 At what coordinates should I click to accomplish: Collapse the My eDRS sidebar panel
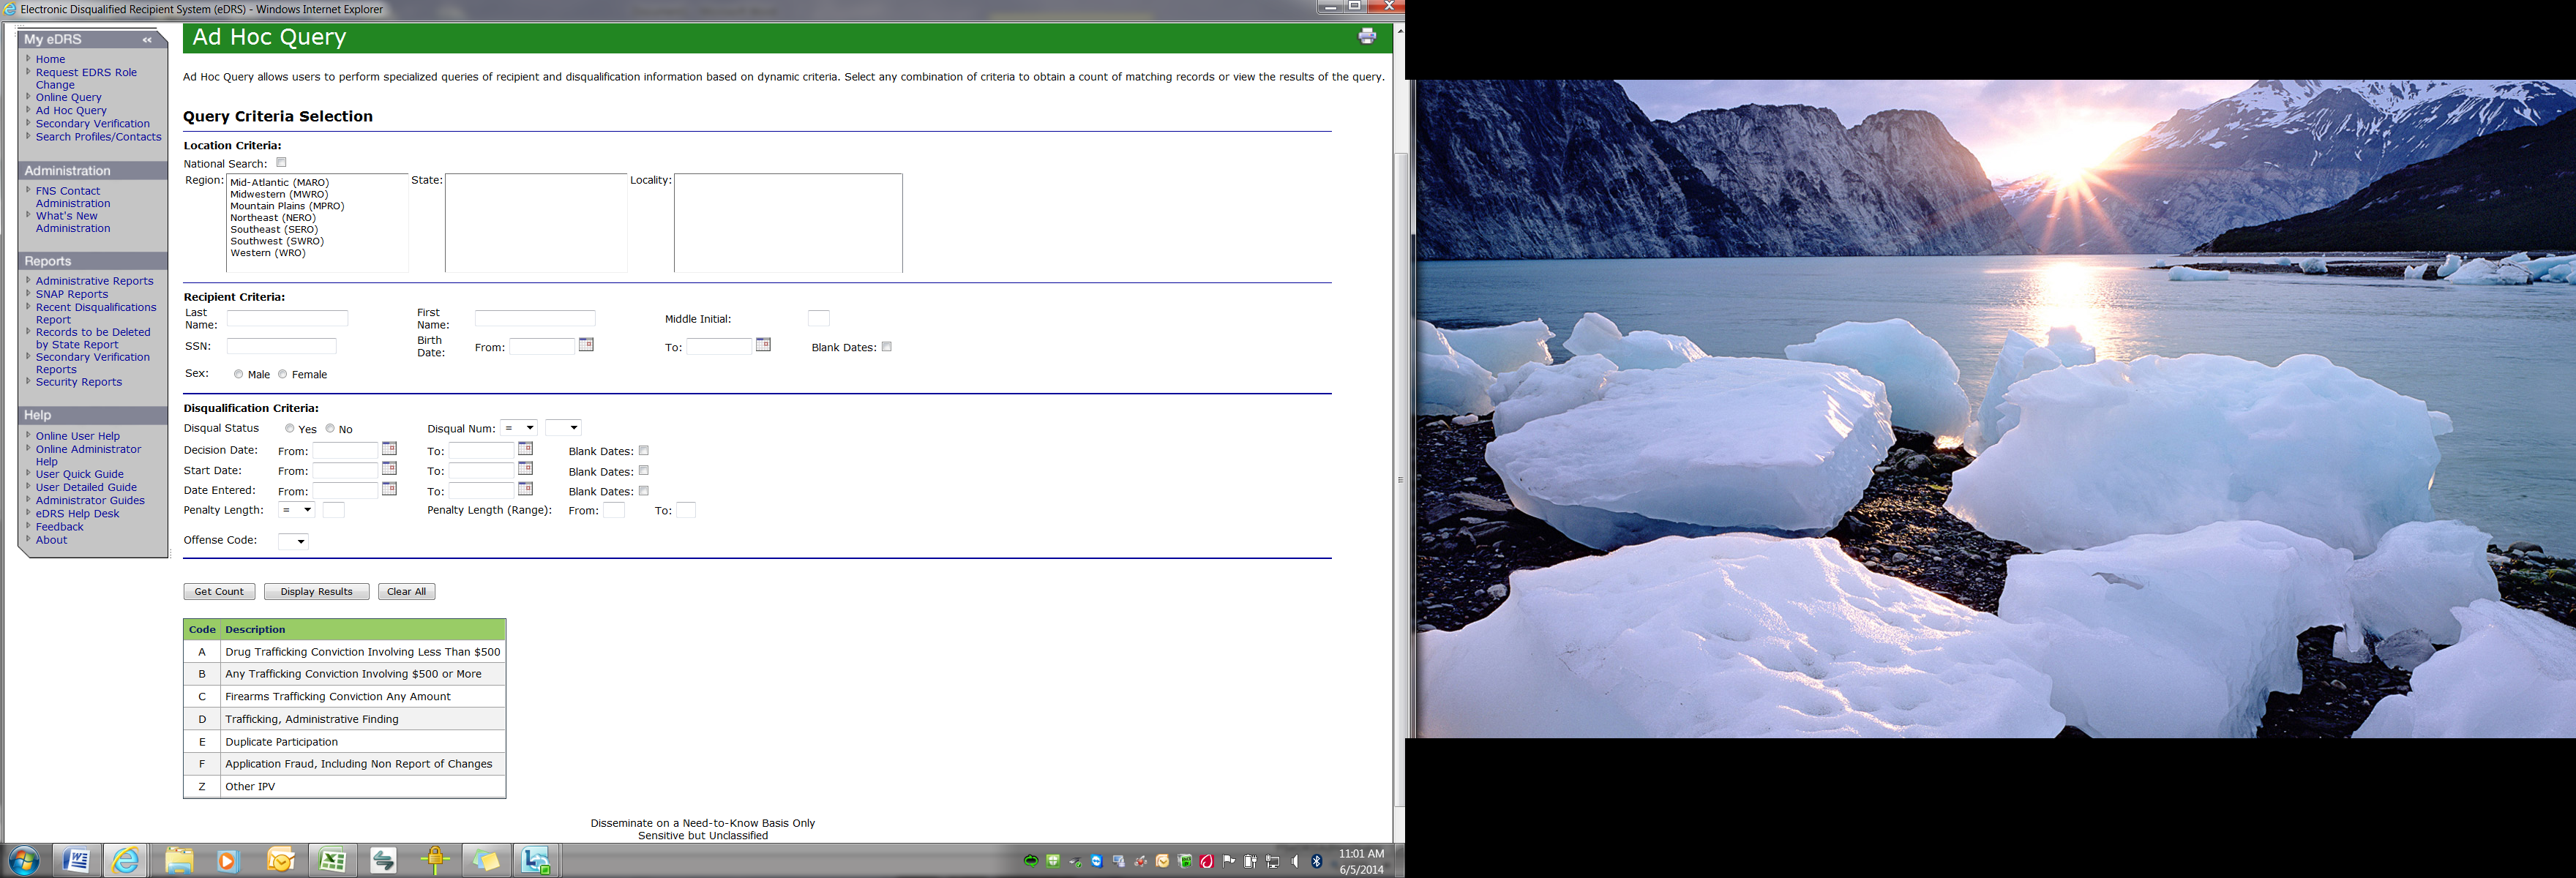147,40
